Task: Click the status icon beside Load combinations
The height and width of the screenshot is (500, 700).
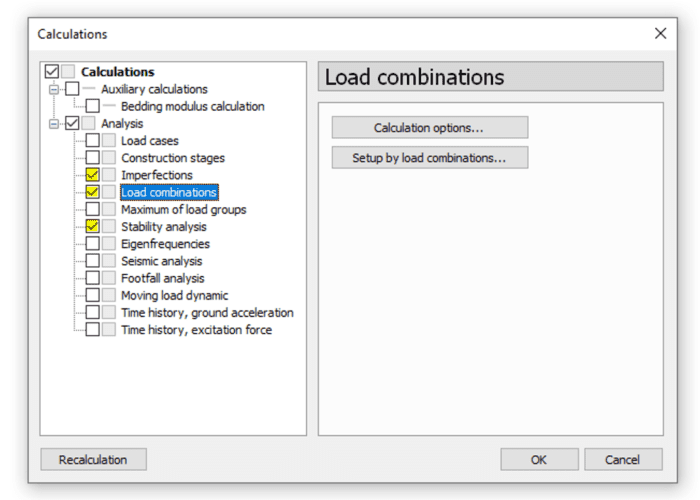Action: pos(108,192)
